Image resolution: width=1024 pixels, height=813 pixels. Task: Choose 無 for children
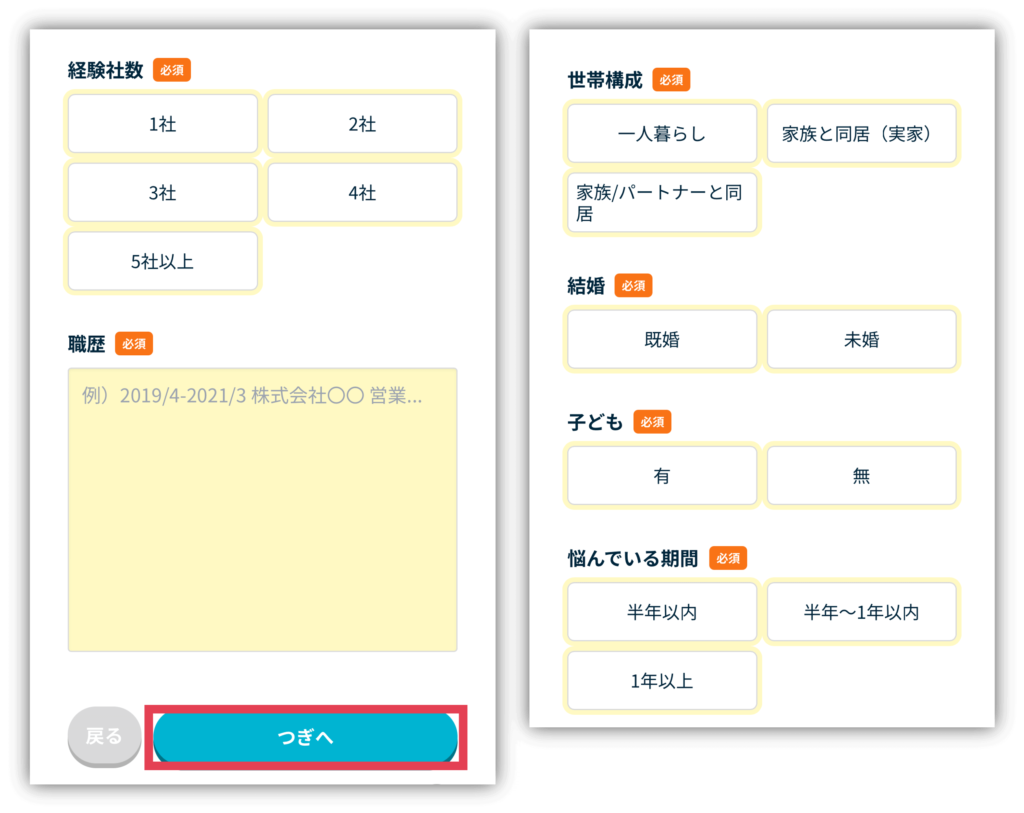pos(861,475)
